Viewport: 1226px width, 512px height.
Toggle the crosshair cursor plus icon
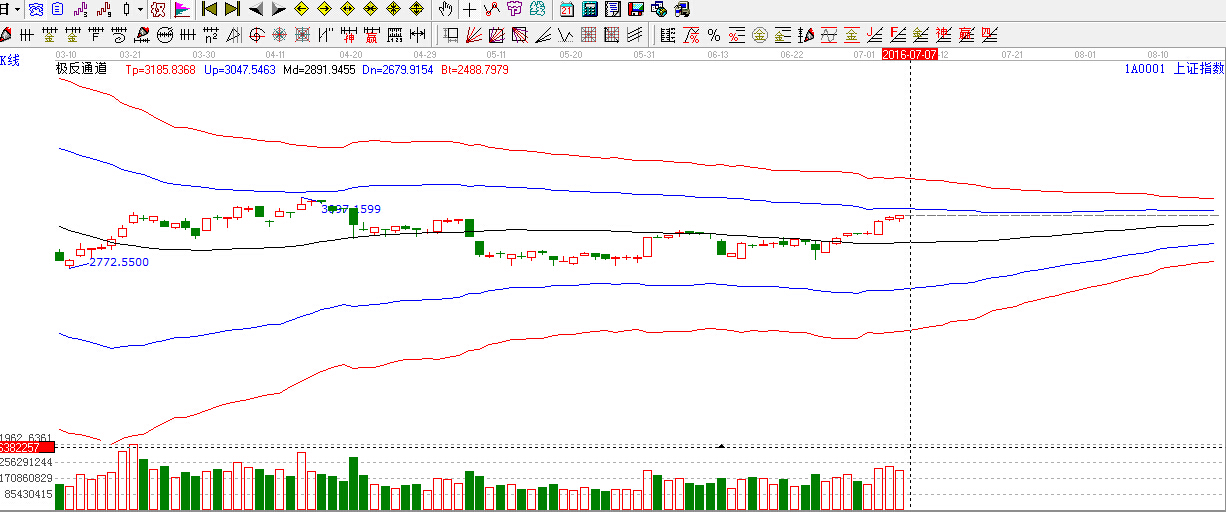click(469, 10)
